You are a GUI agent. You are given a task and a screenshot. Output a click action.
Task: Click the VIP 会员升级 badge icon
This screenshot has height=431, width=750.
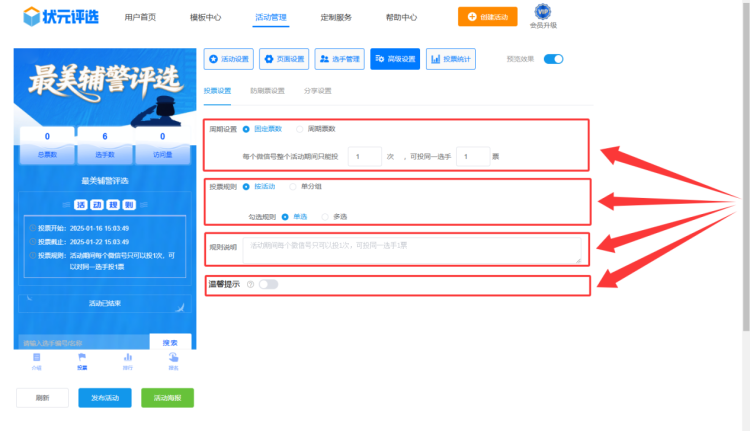click(x=542, y=13)
